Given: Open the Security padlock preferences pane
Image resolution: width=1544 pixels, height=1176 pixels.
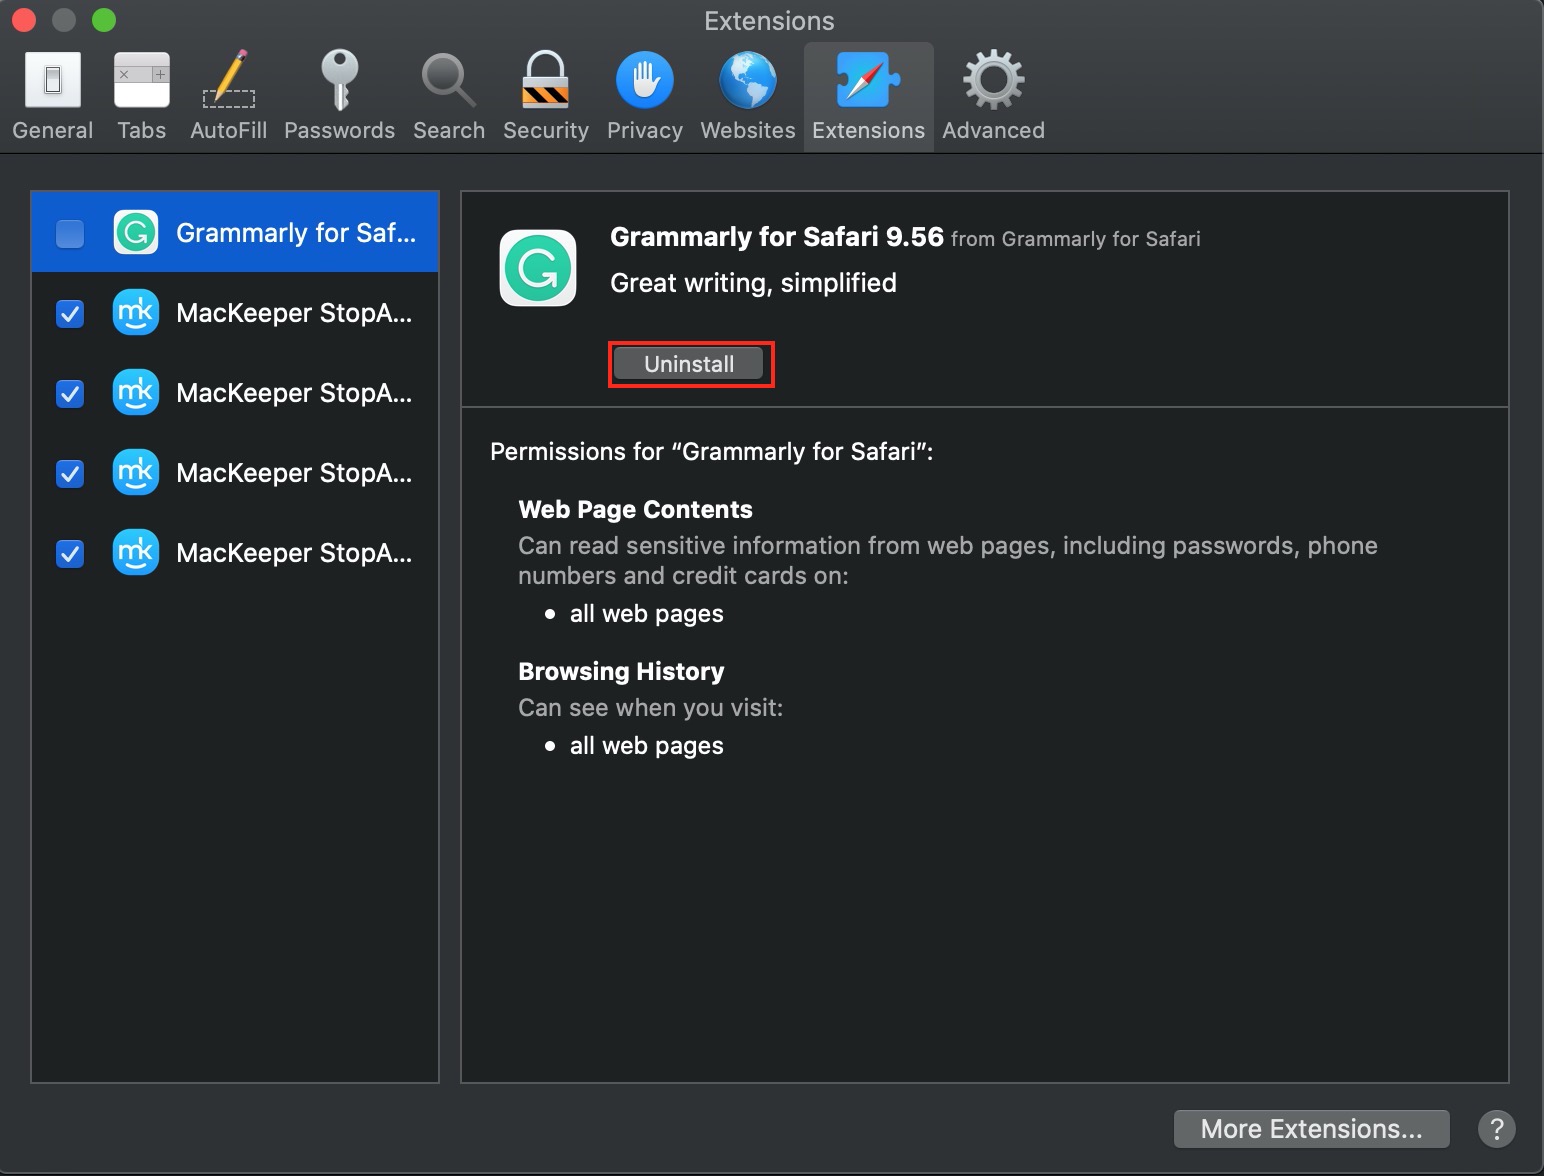Looking at the screenshot, I should click(546, 97).
